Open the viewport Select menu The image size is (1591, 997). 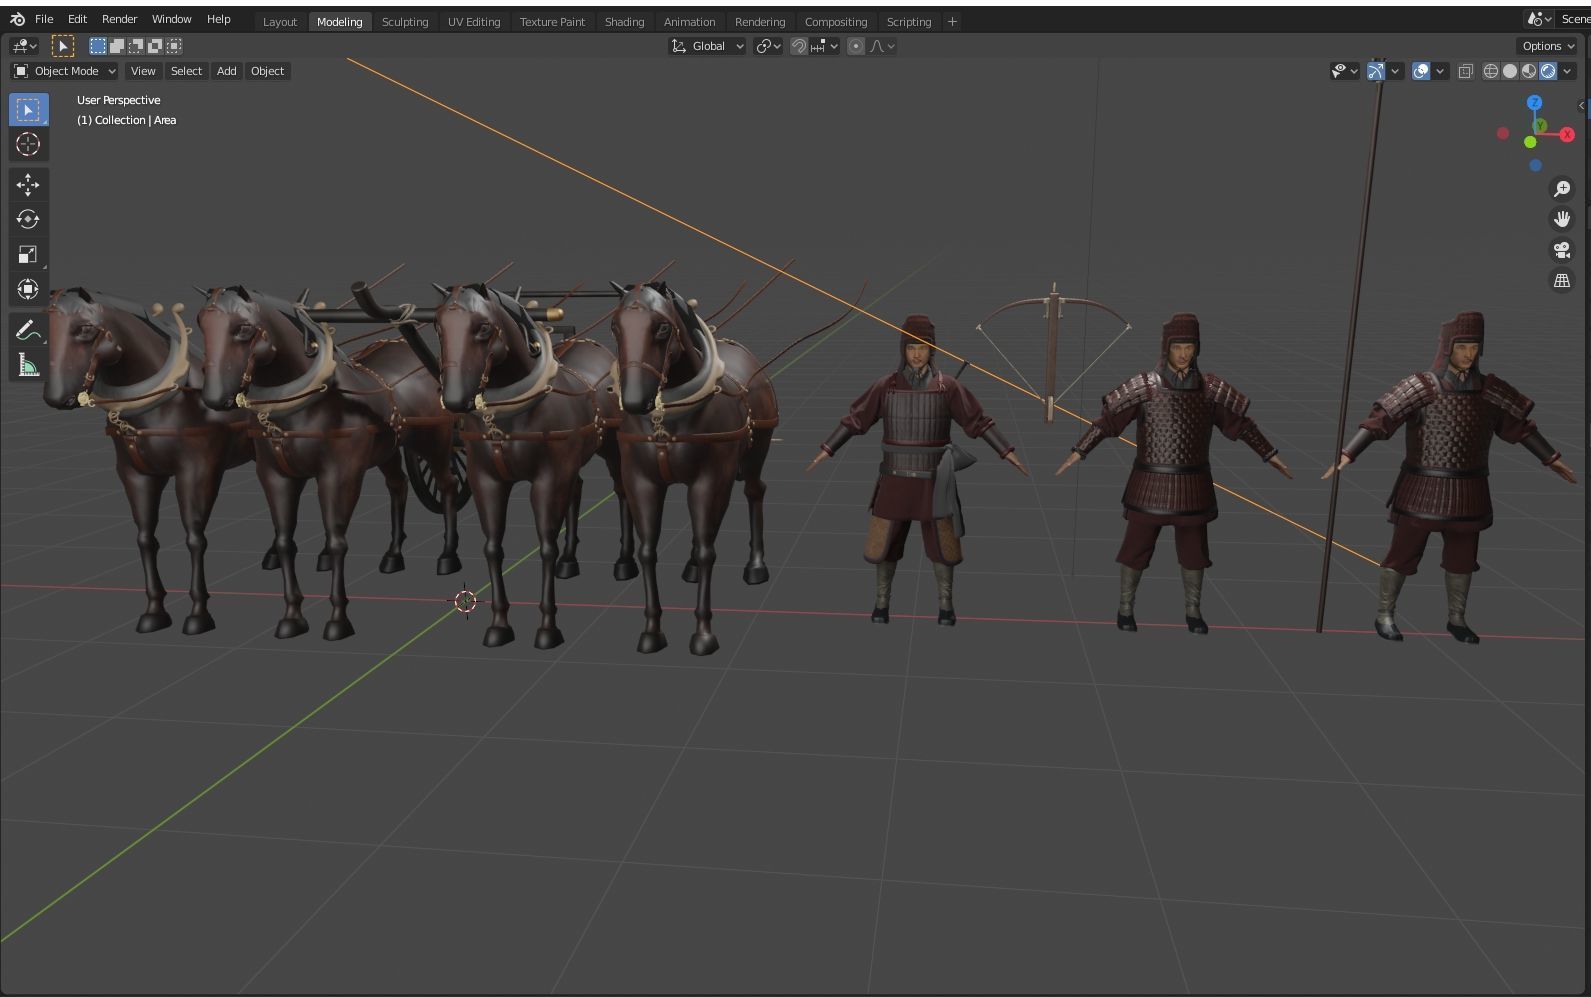point(186,71)
